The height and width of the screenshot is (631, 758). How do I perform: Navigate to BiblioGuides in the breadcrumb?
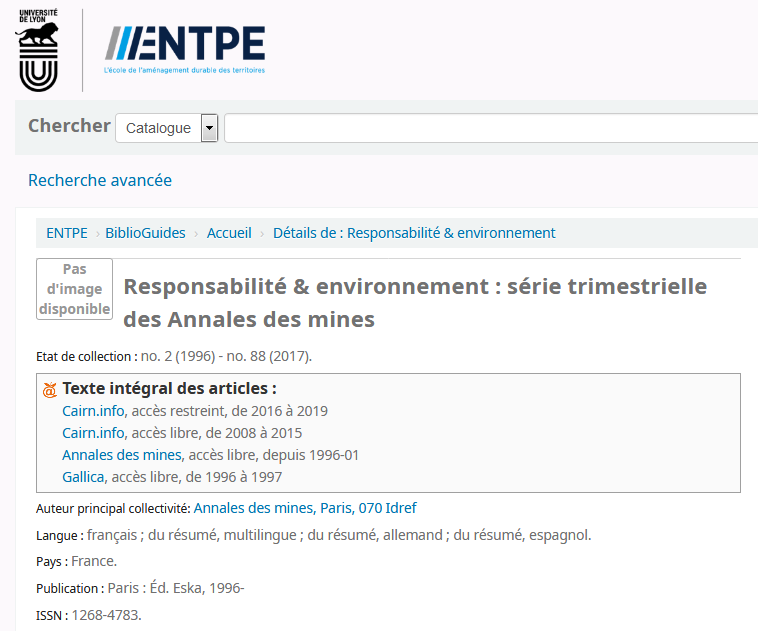point(145,233)
